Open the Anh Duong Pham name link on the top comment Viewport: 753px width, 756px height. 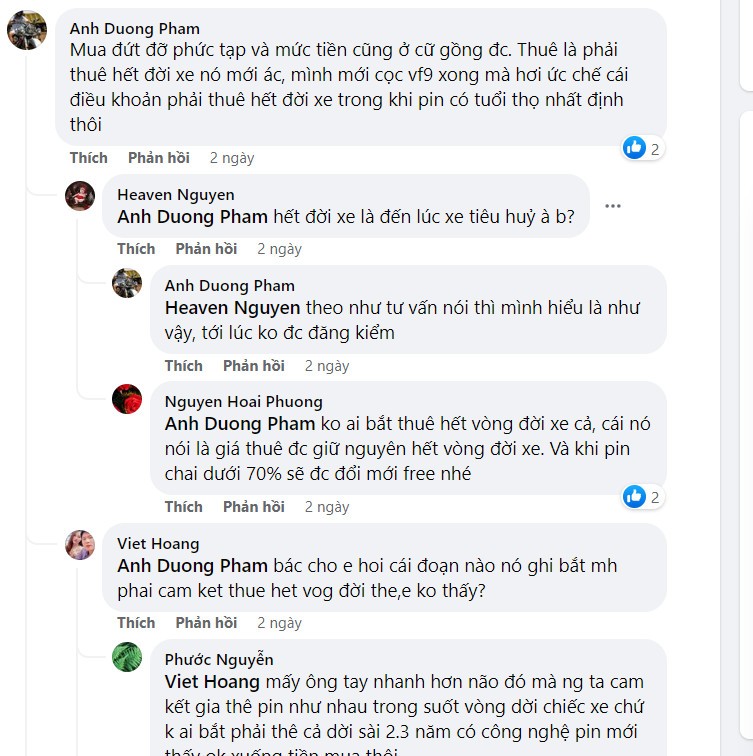pyautogui.click(x=135, y=28)
